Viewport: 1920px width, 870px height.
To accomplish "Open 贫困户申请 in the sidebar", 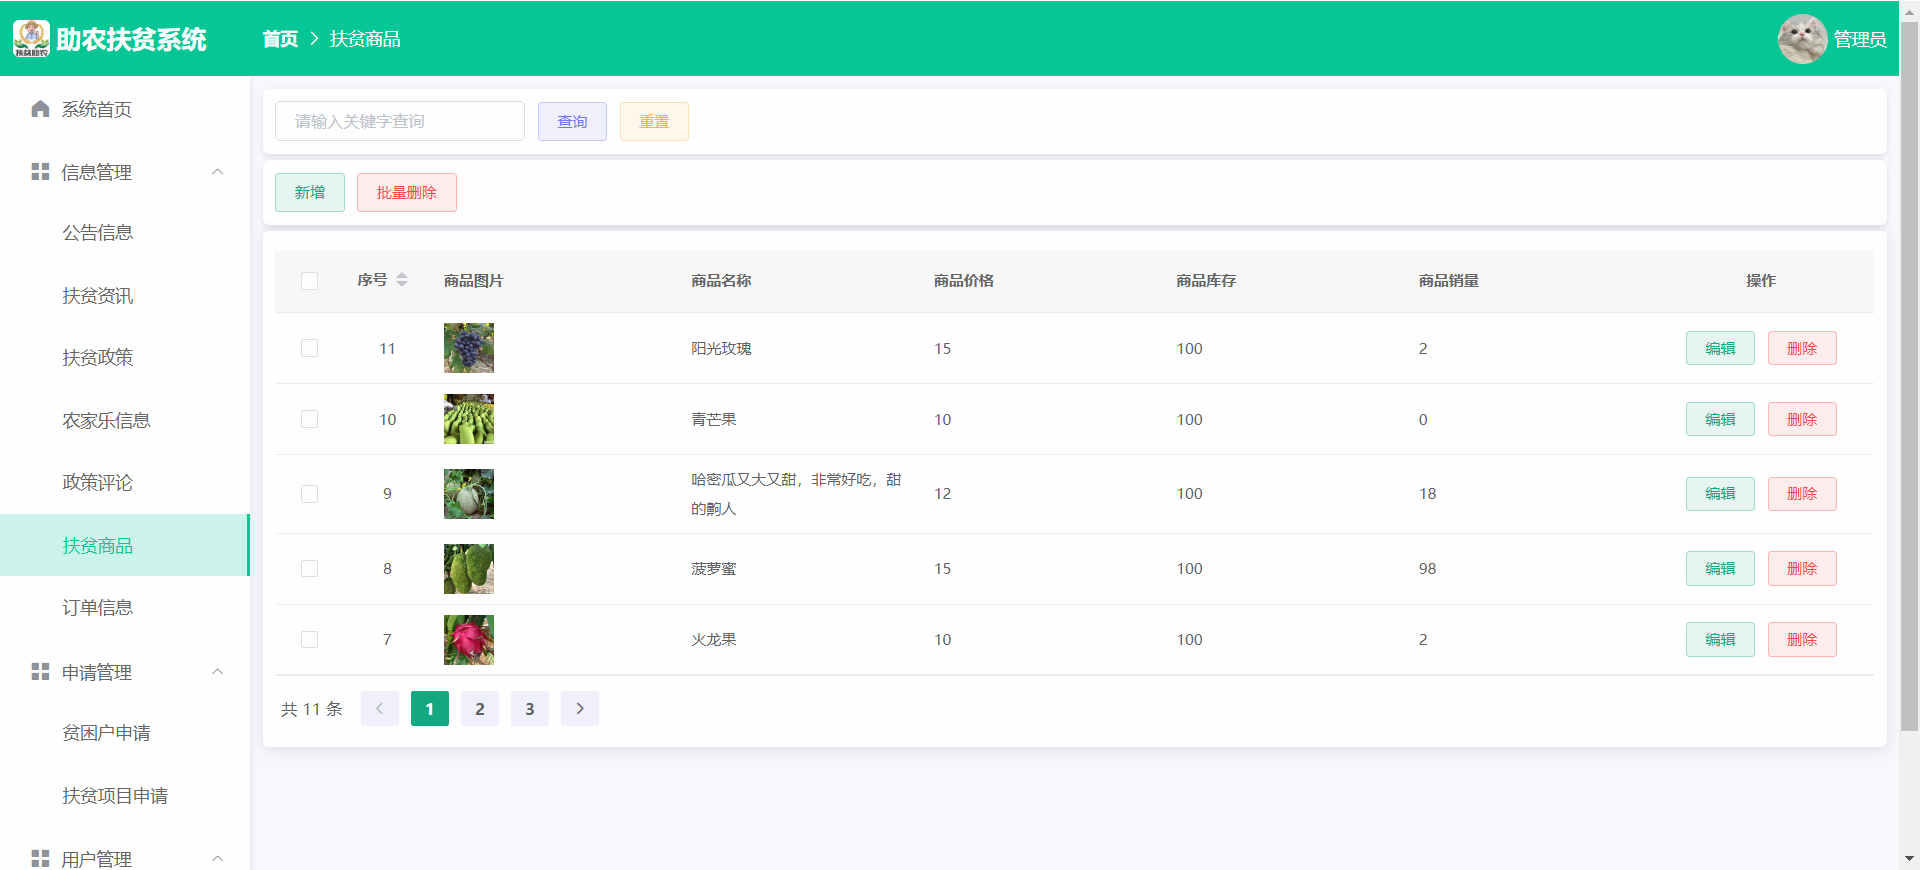I will pos(125,733).
